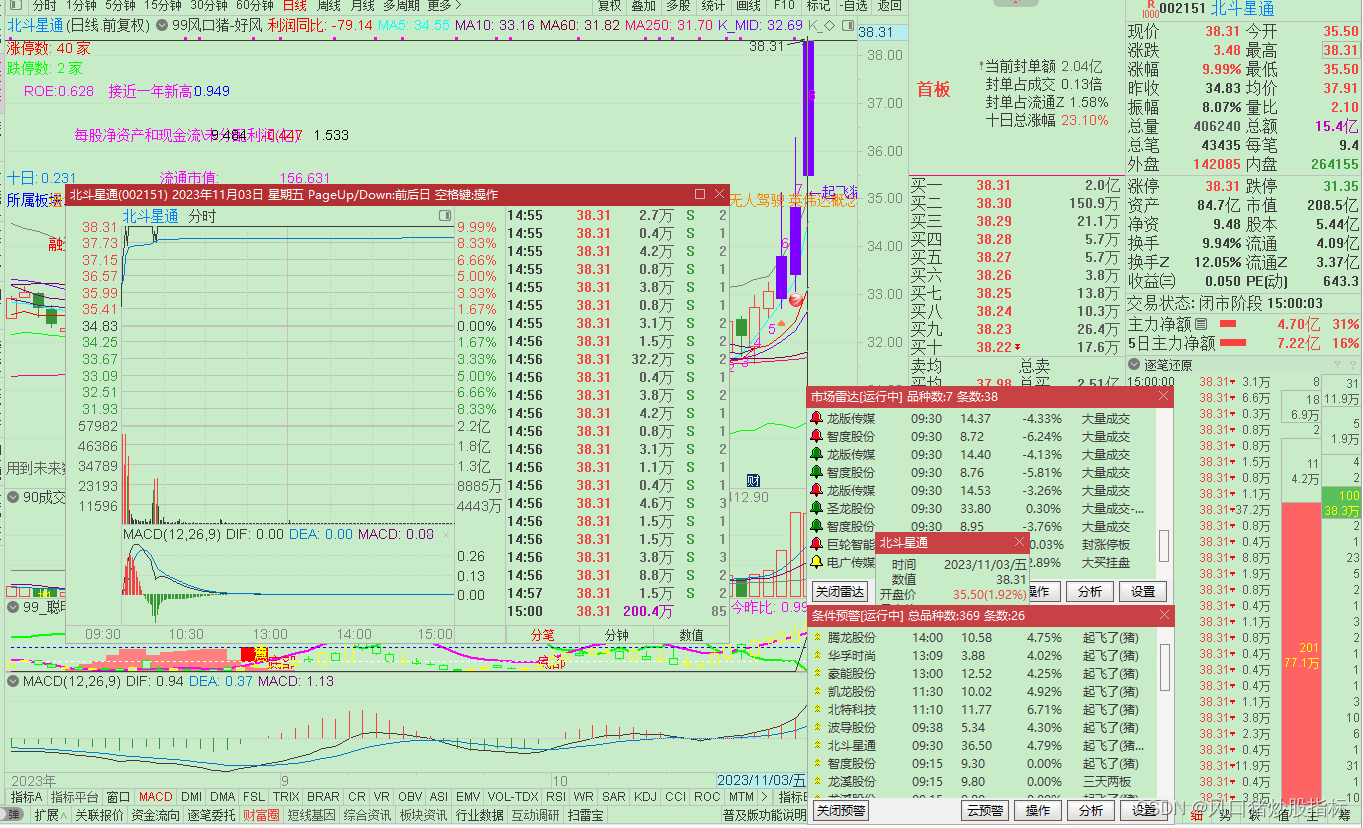
Task: Expand the 更多 periods menu
Action: tap(445, 6)
